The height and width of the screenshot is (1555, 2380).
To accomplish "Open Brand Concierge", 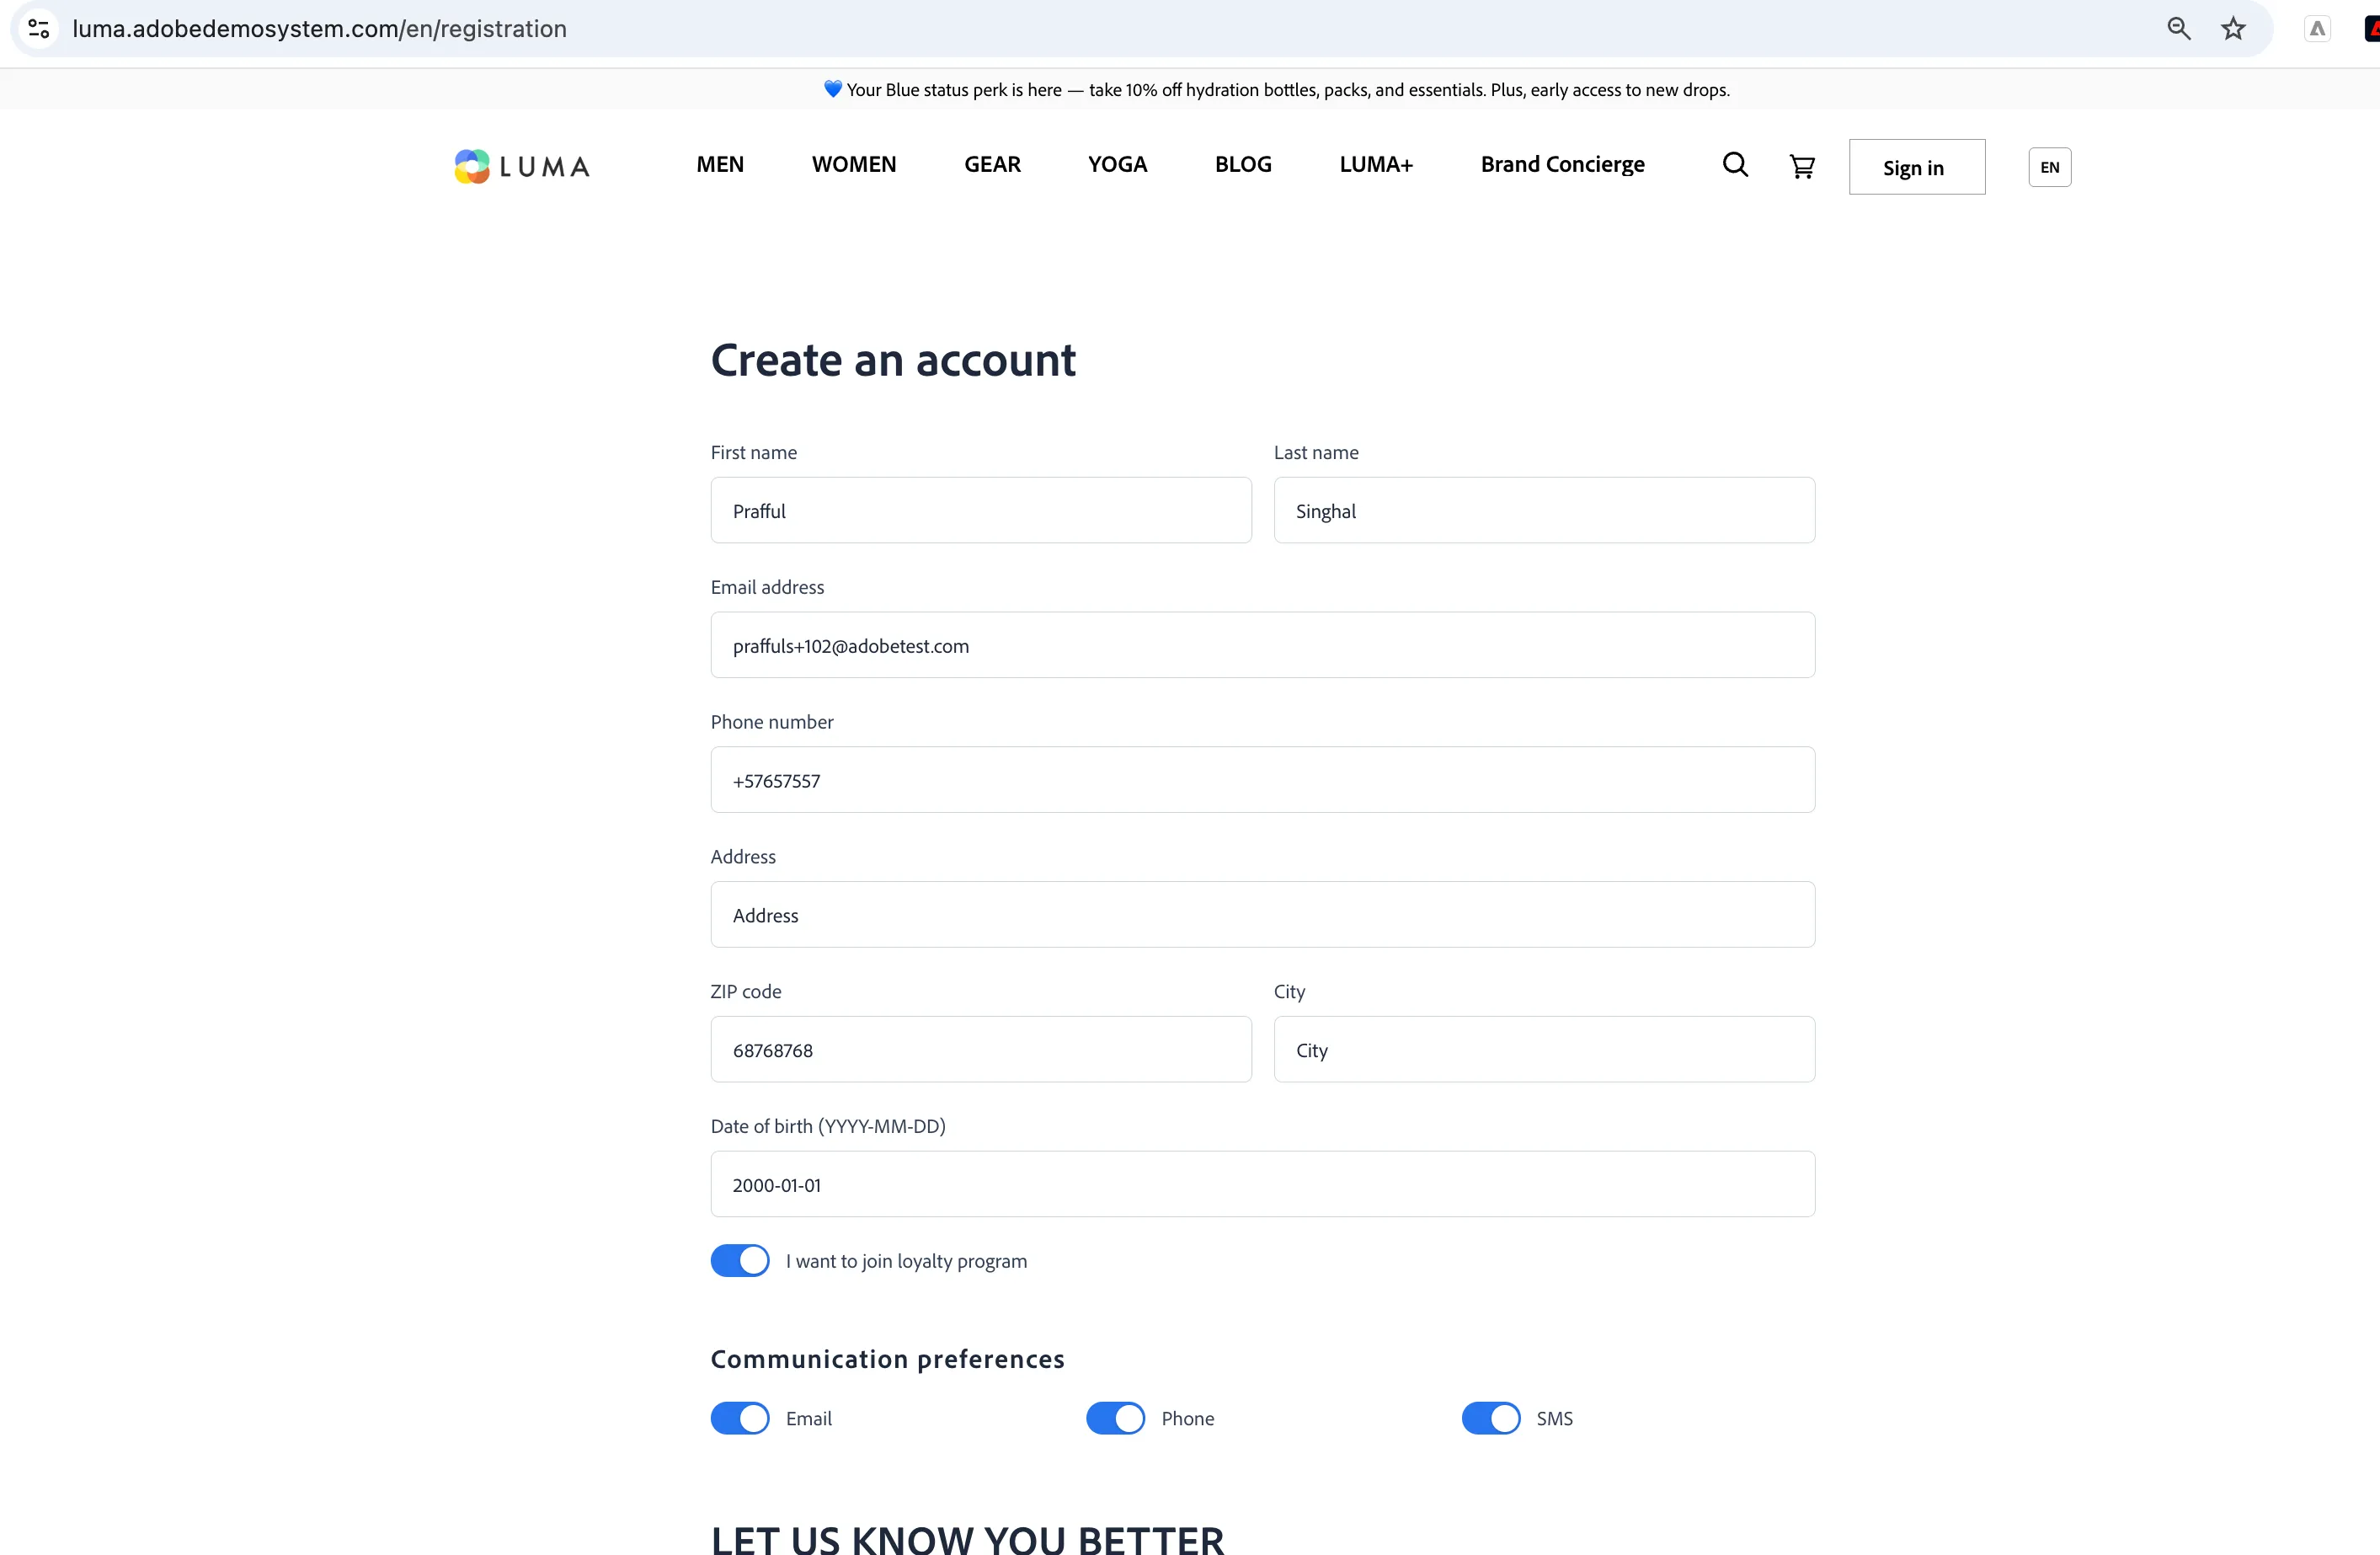I will (1562, 164).
